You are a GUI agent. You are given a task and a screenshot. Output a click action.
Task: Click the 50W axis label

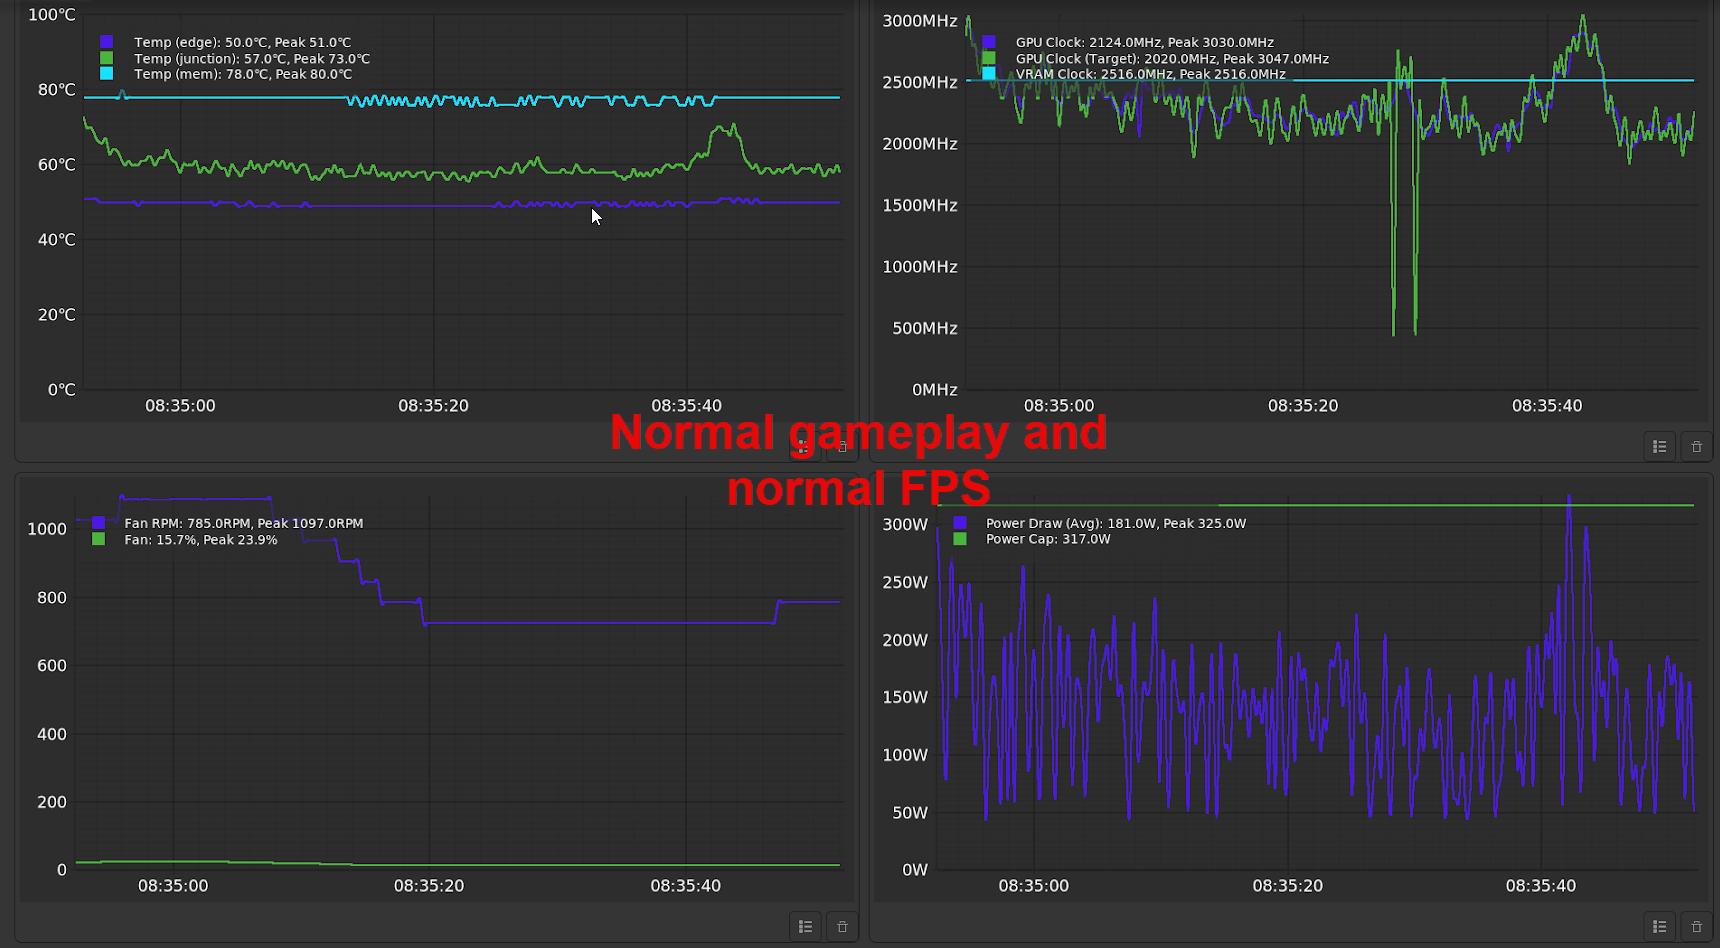[910, 813]
